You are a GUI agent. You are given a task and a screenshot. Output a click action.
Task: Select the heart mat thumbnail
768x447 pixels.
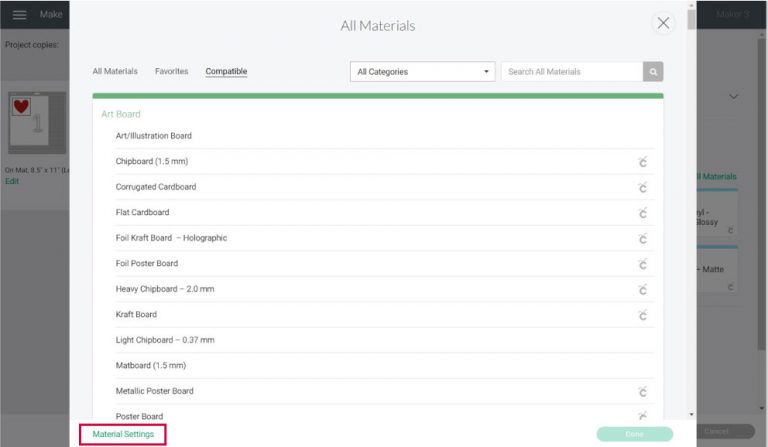click(37, 122)
